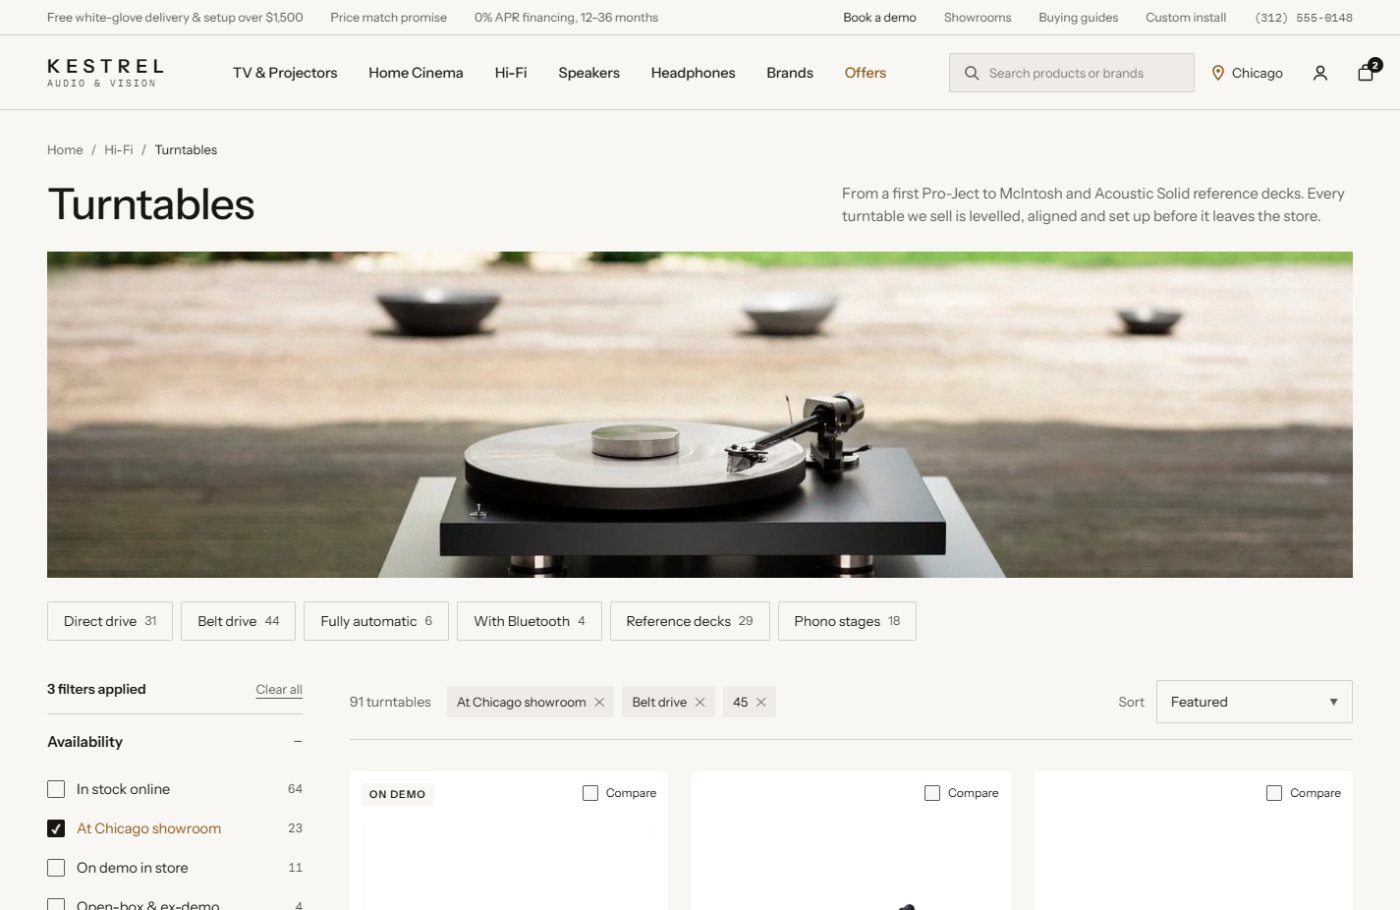1400x910 pixels.
Task: Open the Buying guides link
Action: (x=1078, y=17)
